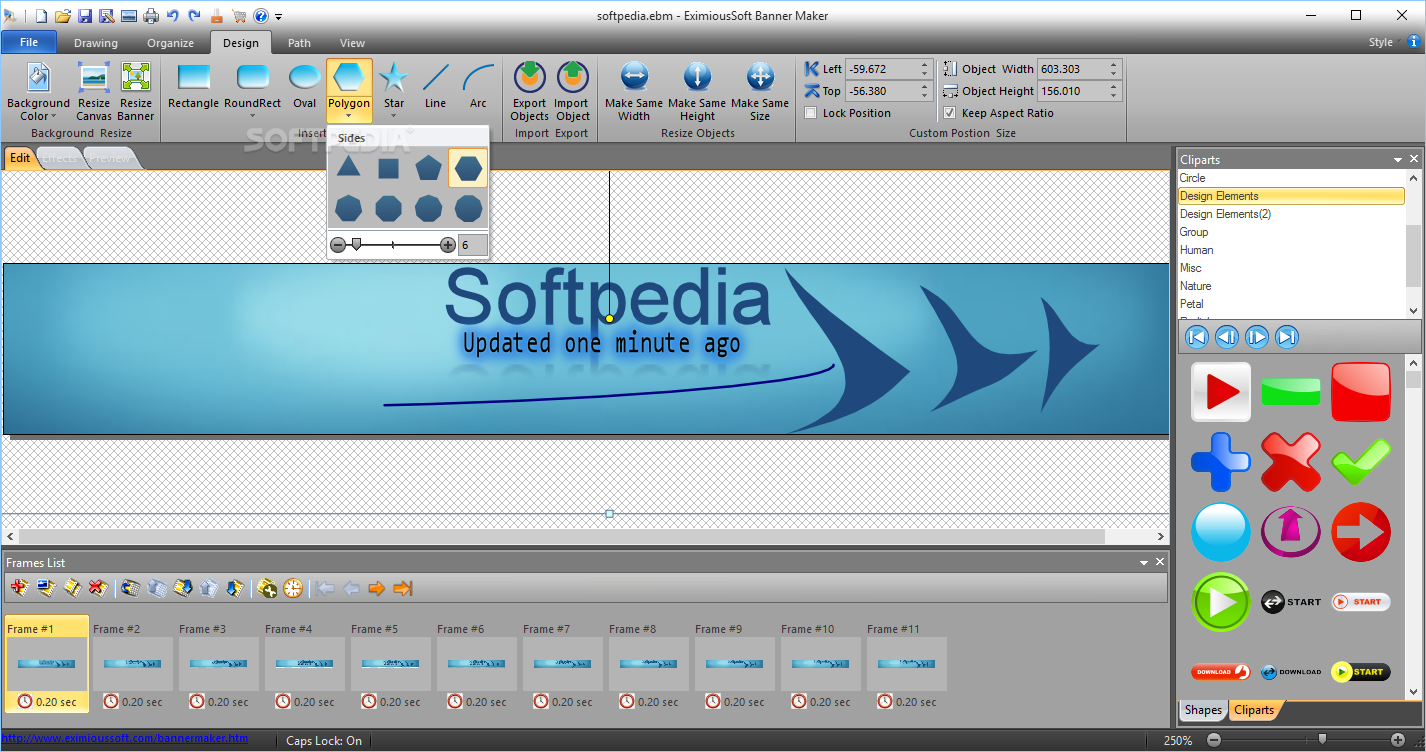Click the Resize Canvas tool
This screenshot has width=1426, height=752.
click(x=94, y=91)
